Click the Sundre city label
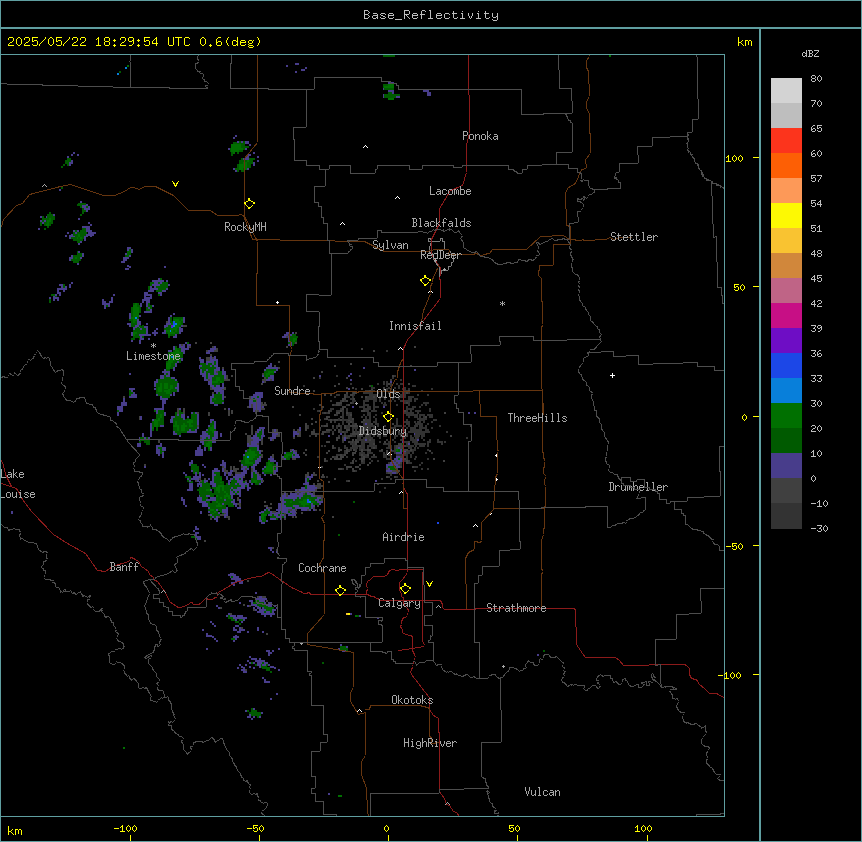 [292, 391]
